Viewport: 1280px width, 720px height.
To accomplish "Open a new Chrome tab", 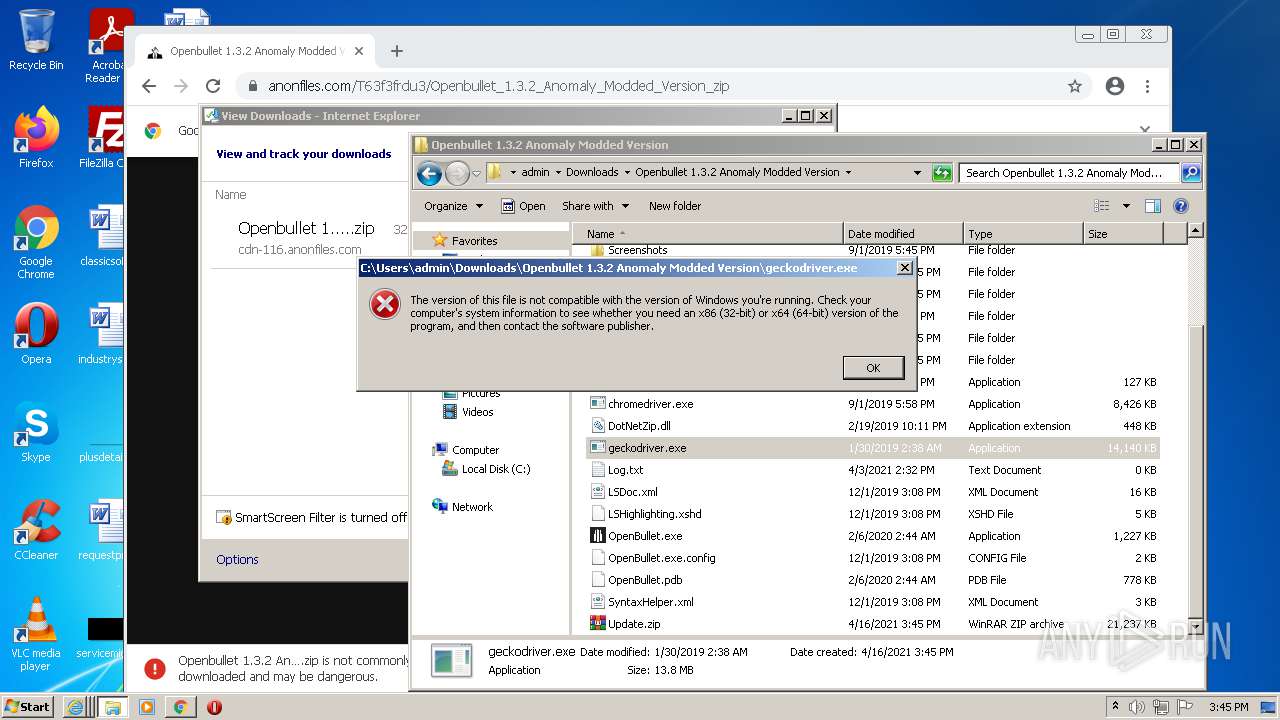I will [x=397, y=51].
